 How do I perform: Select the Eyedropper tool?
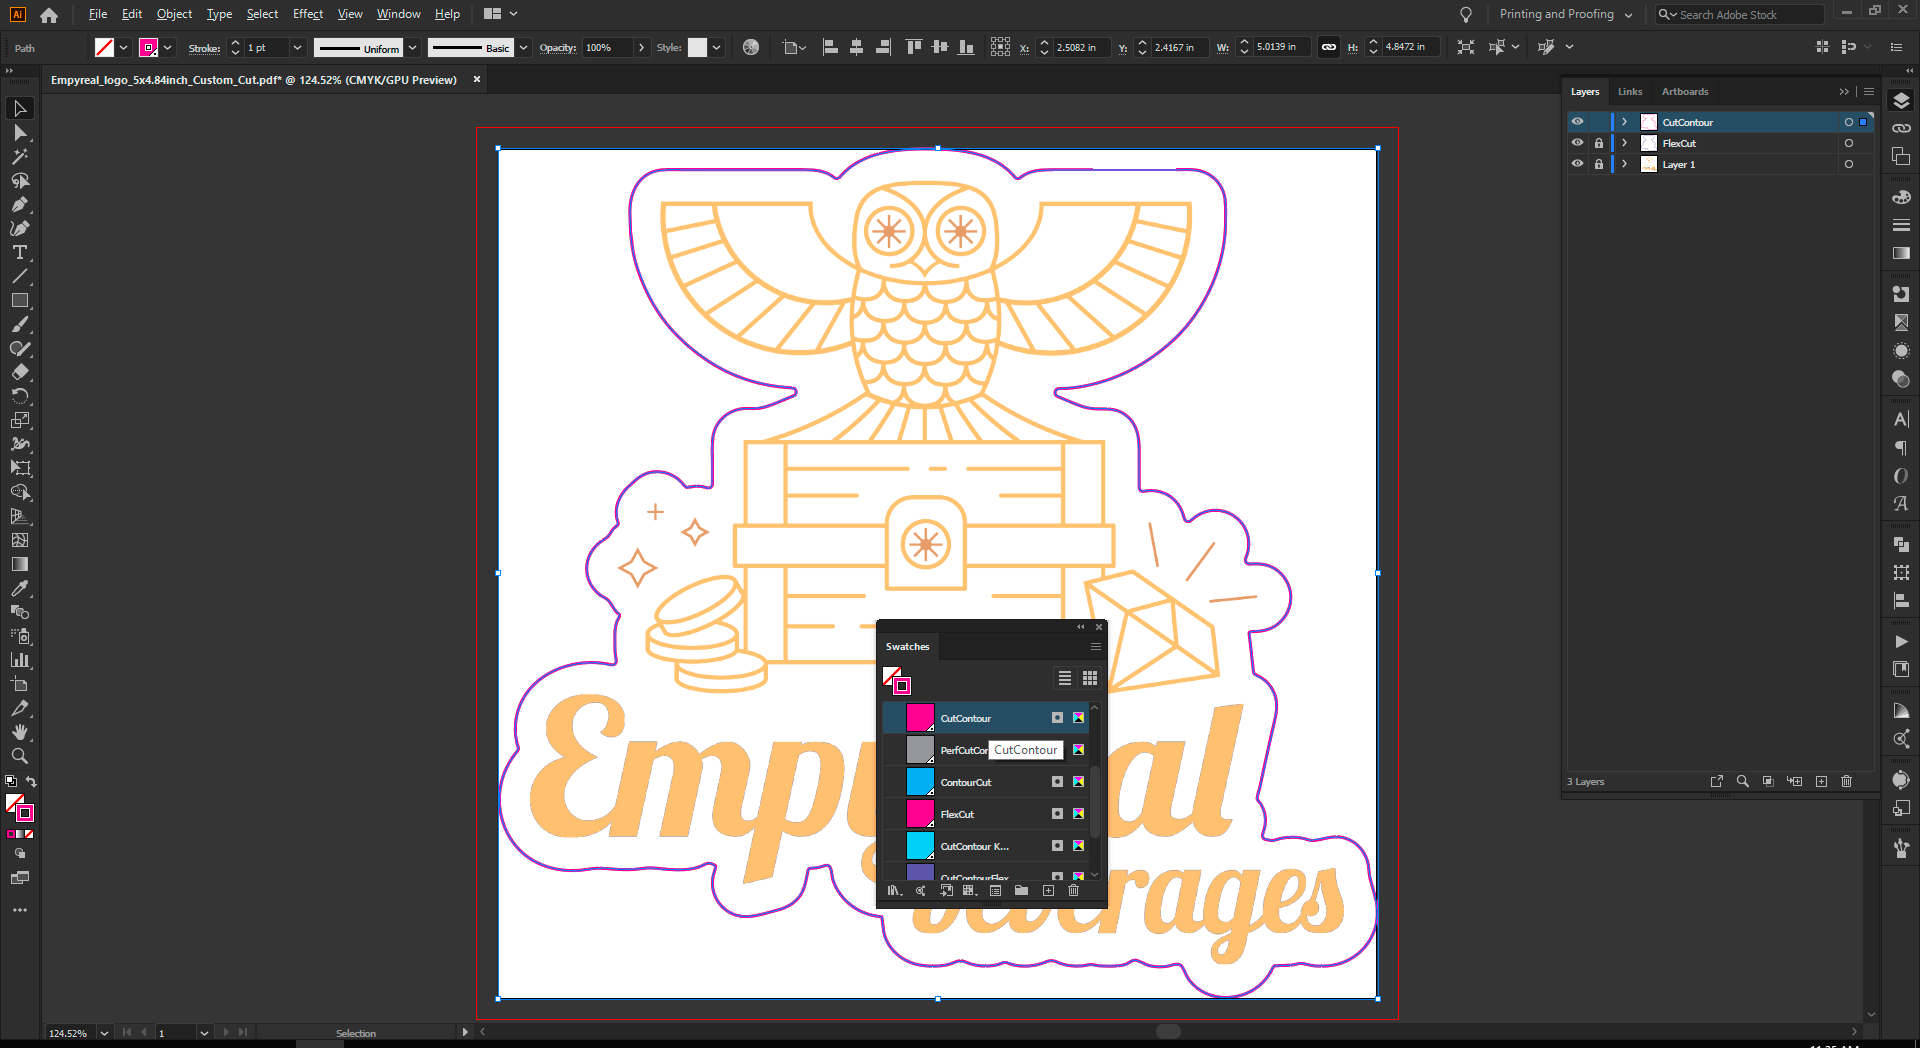20,588
